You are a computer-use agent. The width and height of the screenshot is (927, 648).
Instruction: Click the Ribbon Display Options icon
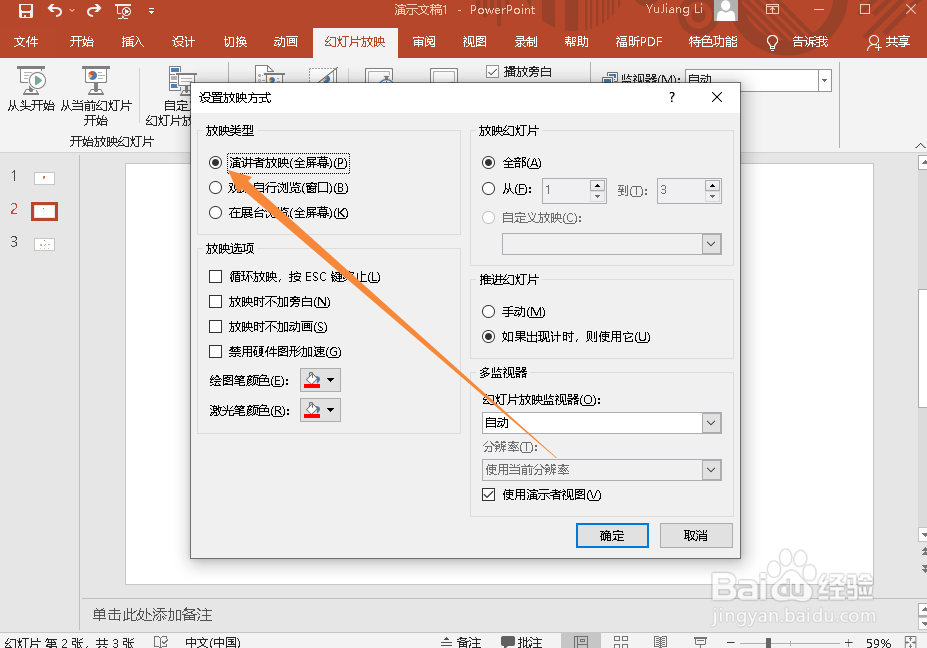pyautogui.click(x=772, y=9)
